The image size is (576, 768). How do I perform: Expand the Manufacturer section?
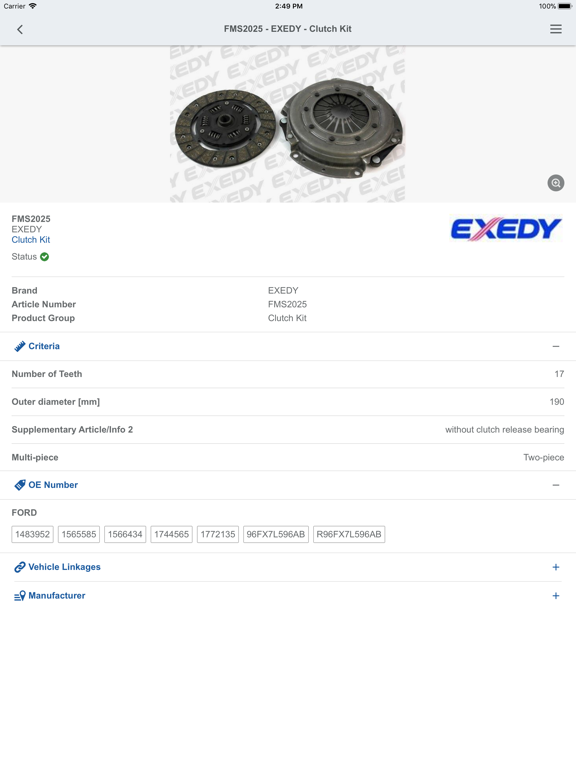tap(555, 596)
